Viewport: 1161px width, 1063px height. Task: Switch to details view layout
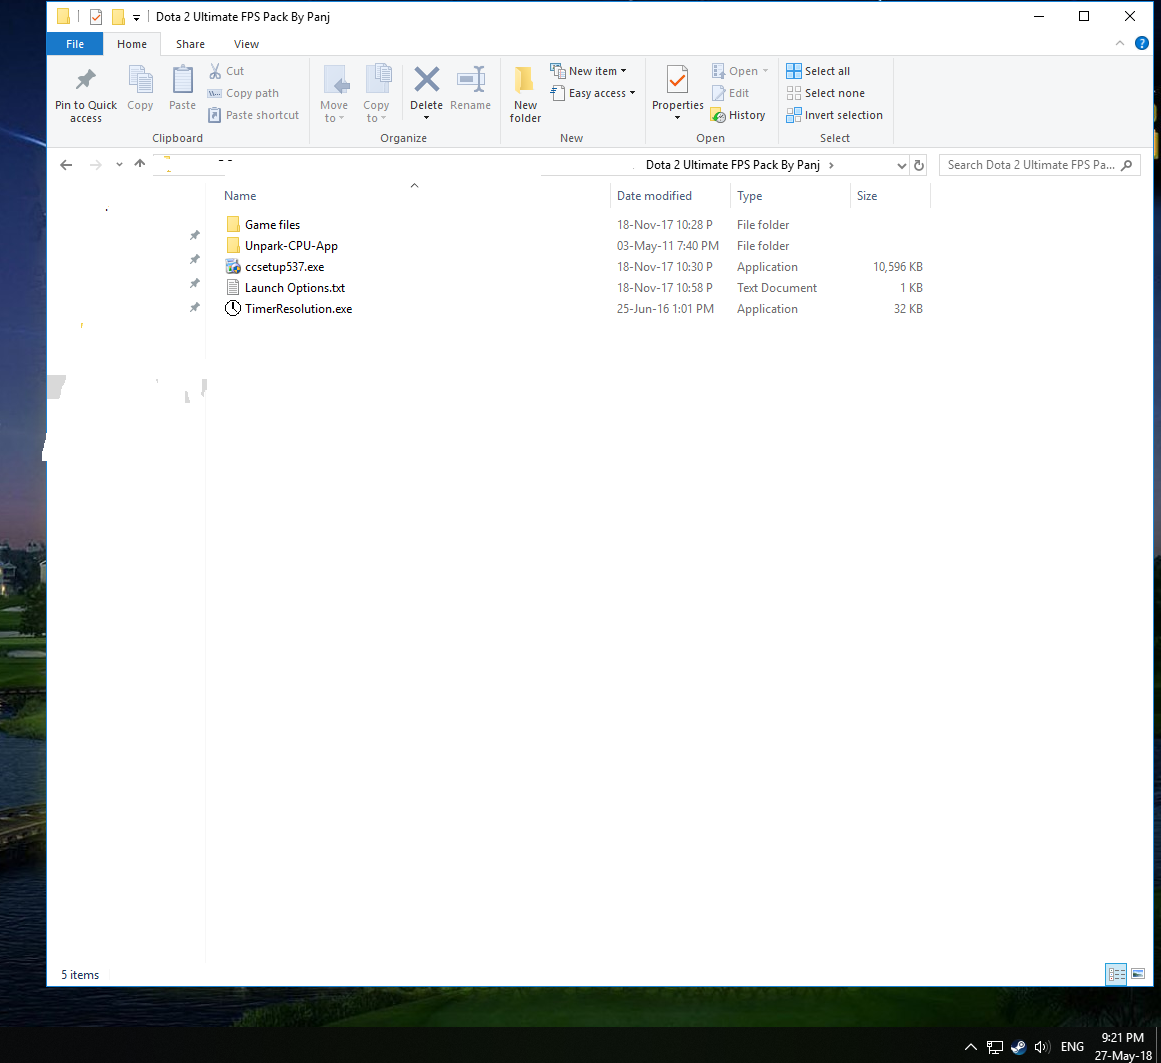pyautogui.click(x=1115, y=974)
